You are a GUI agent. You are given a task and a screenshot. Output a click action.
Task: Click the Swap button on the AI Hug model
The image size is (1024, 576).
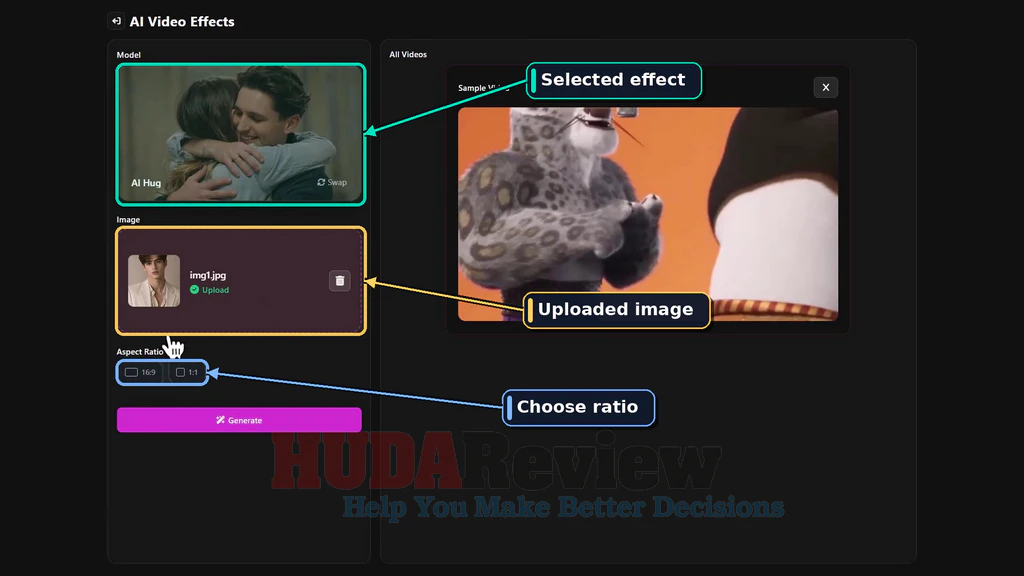(x=332, y=182)
